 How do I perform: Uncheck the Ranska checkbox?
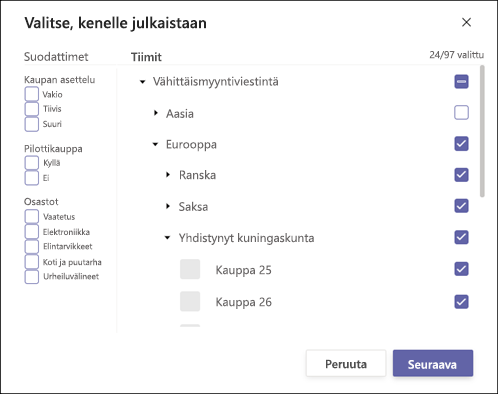461,175
